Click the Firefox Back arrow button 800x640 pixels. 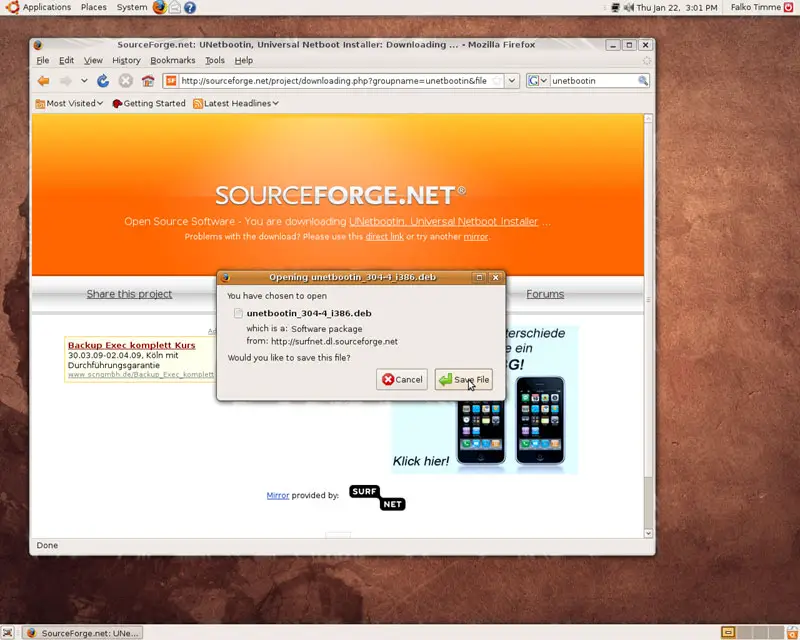(44, 81)
